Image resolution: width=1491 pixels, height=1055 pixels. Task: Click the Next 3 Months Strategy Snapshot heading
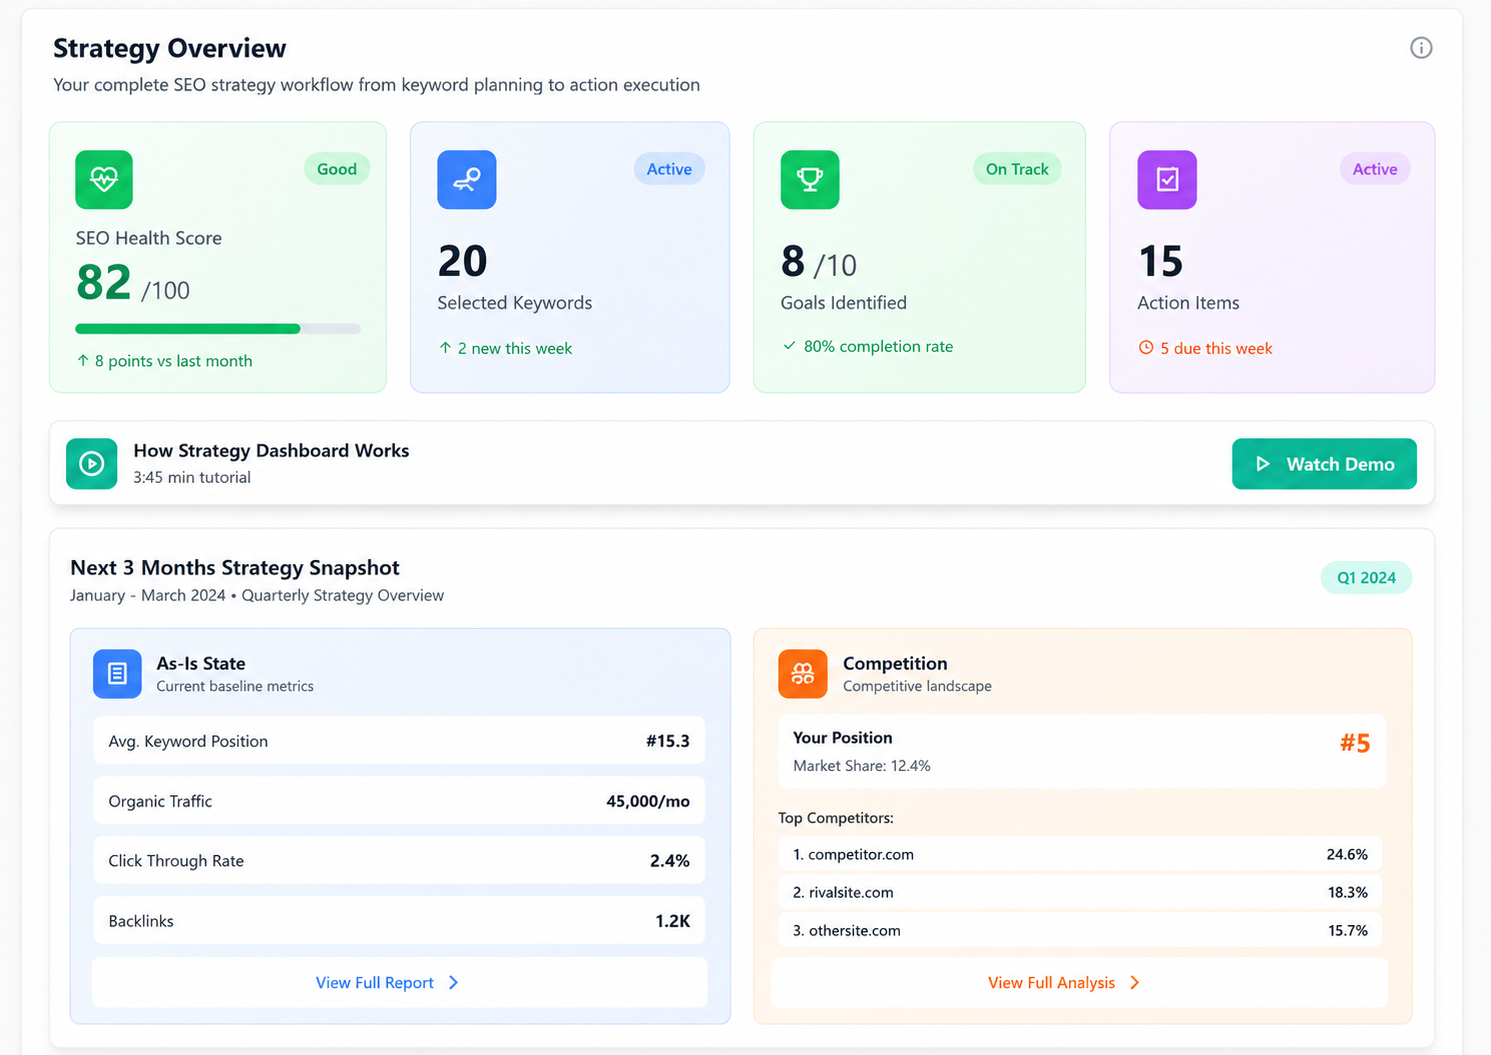pyautogui.click(x=235, y=568)
